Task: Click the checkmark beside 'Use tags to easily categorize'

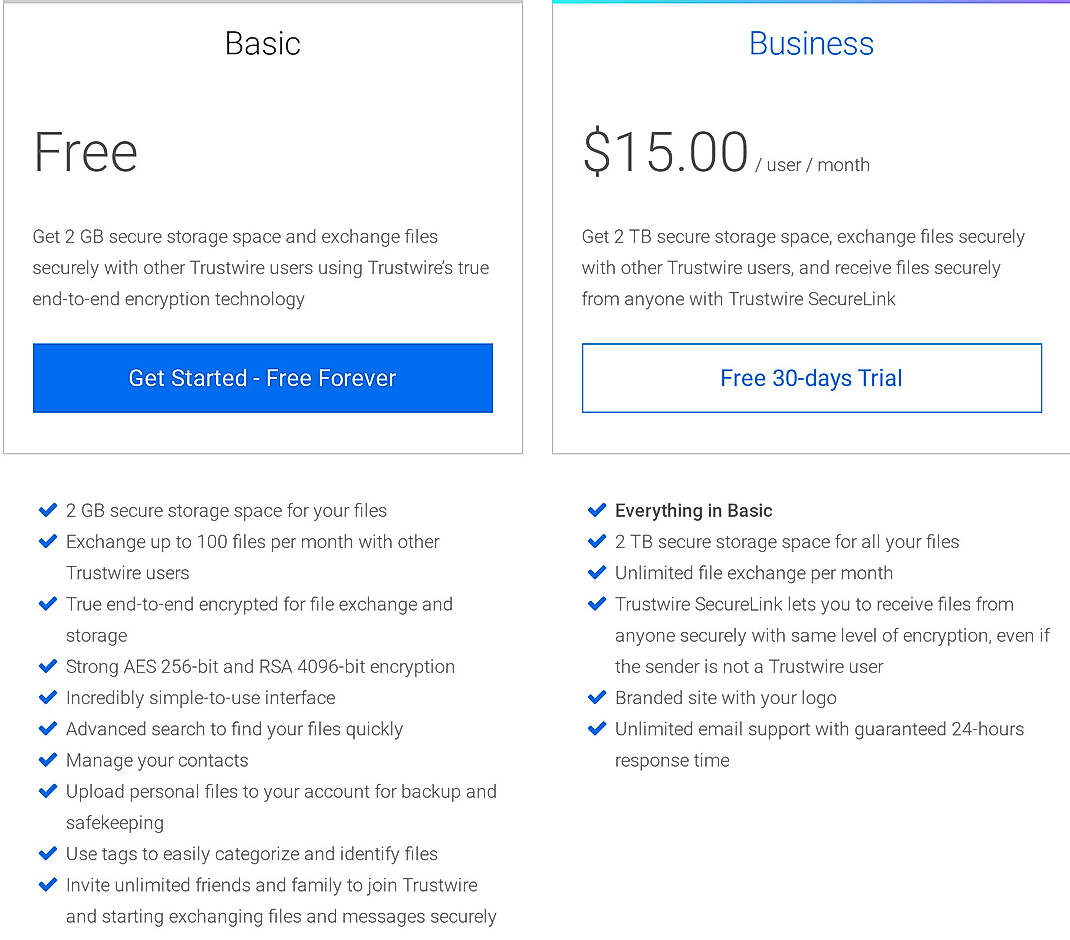Action: coord(47,854)
